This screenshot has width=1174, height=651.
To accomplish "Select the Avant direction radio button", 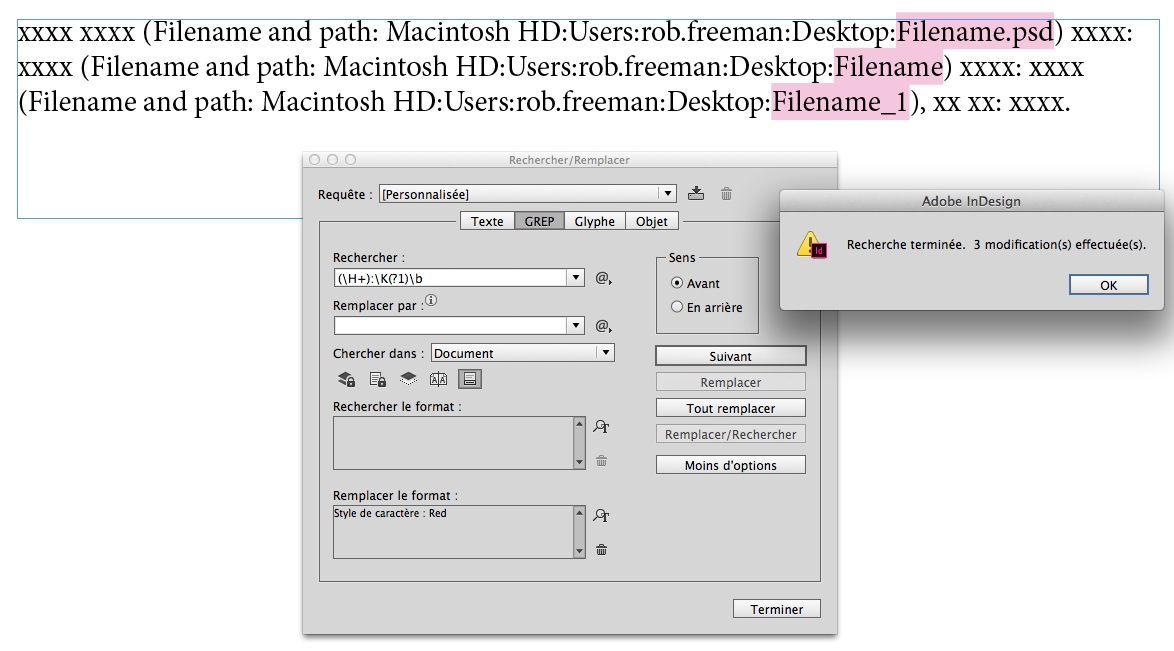I will [x=677, y=283].
